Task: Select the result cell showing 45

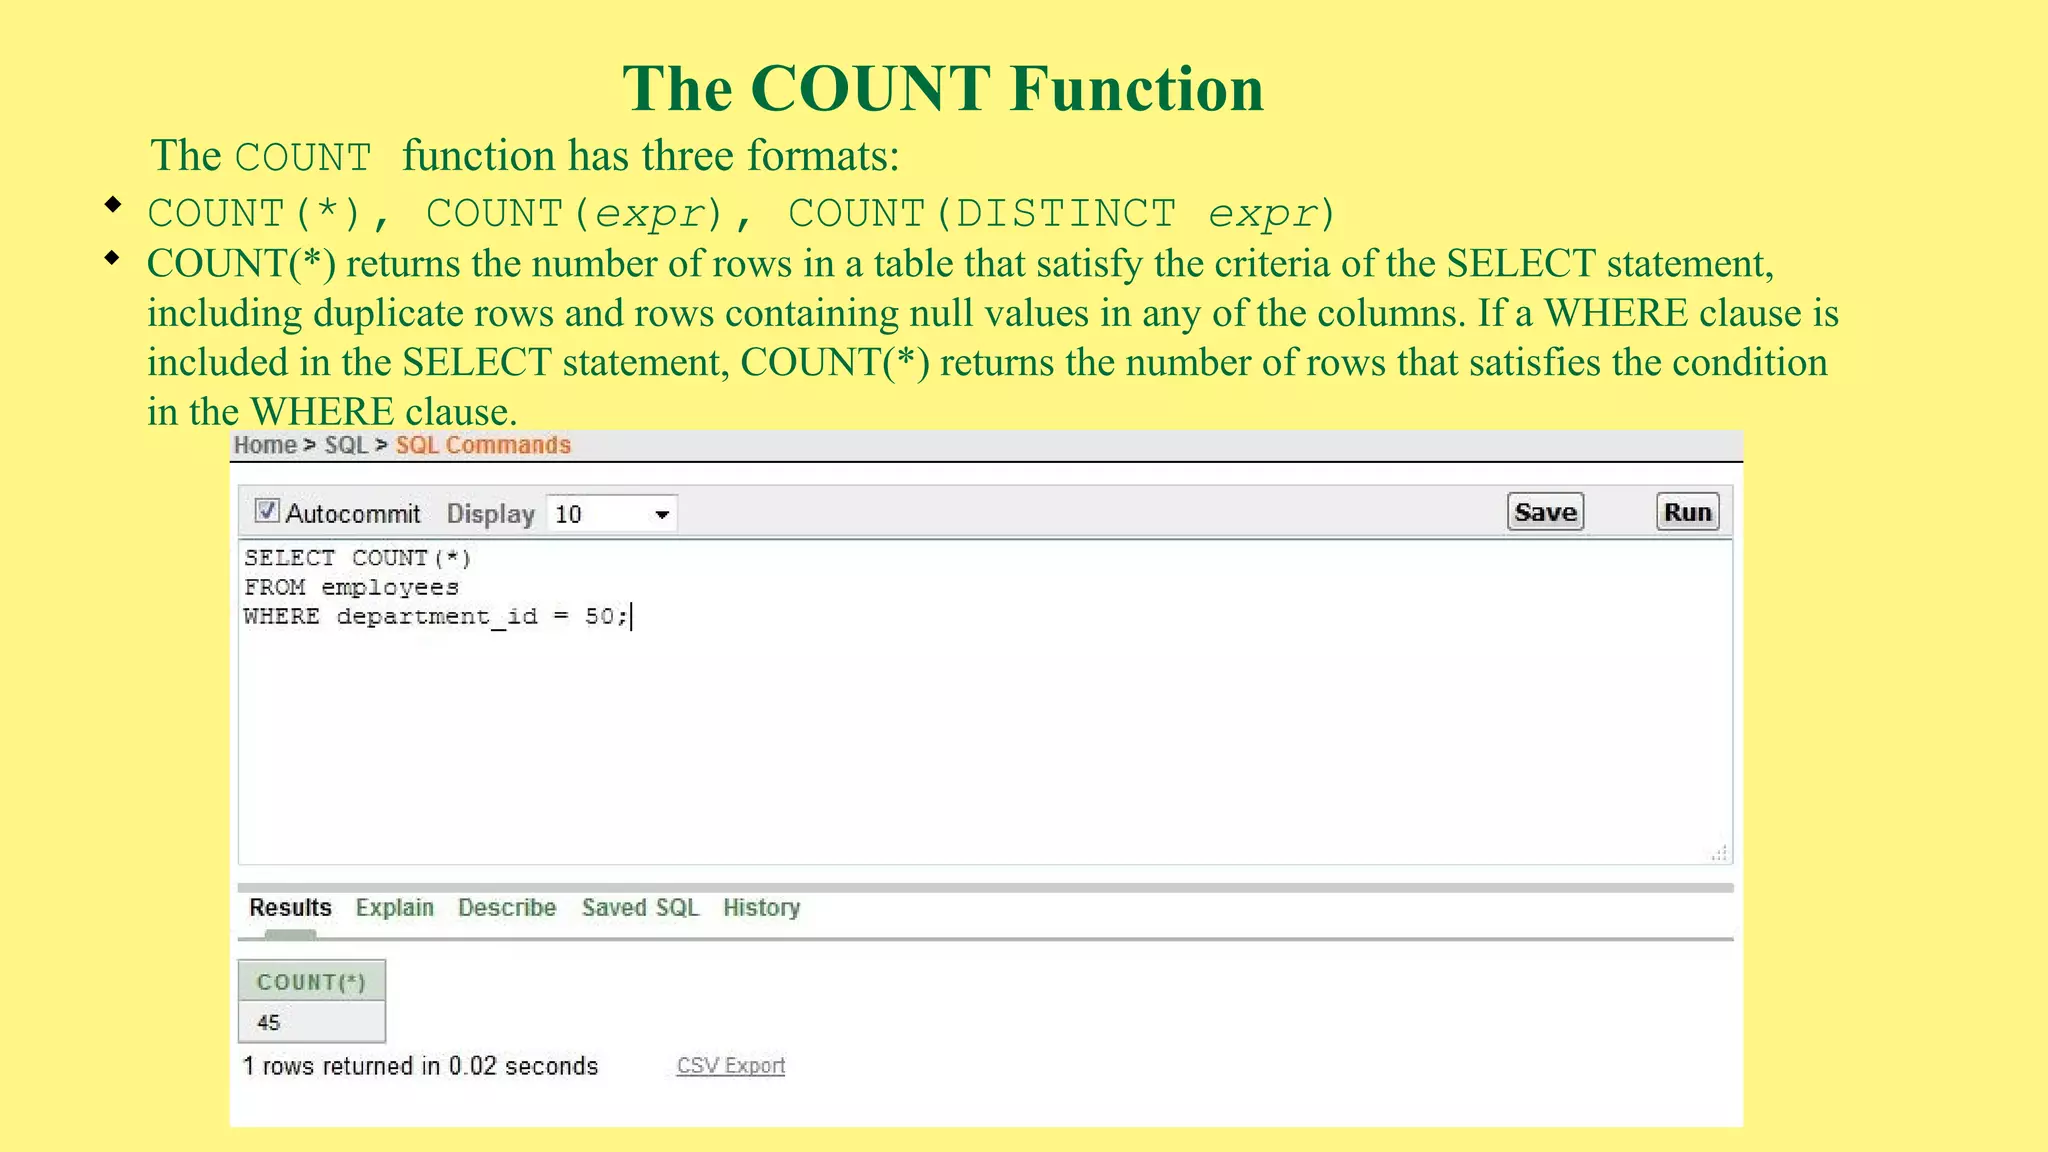Action: tap(312, 1022)
